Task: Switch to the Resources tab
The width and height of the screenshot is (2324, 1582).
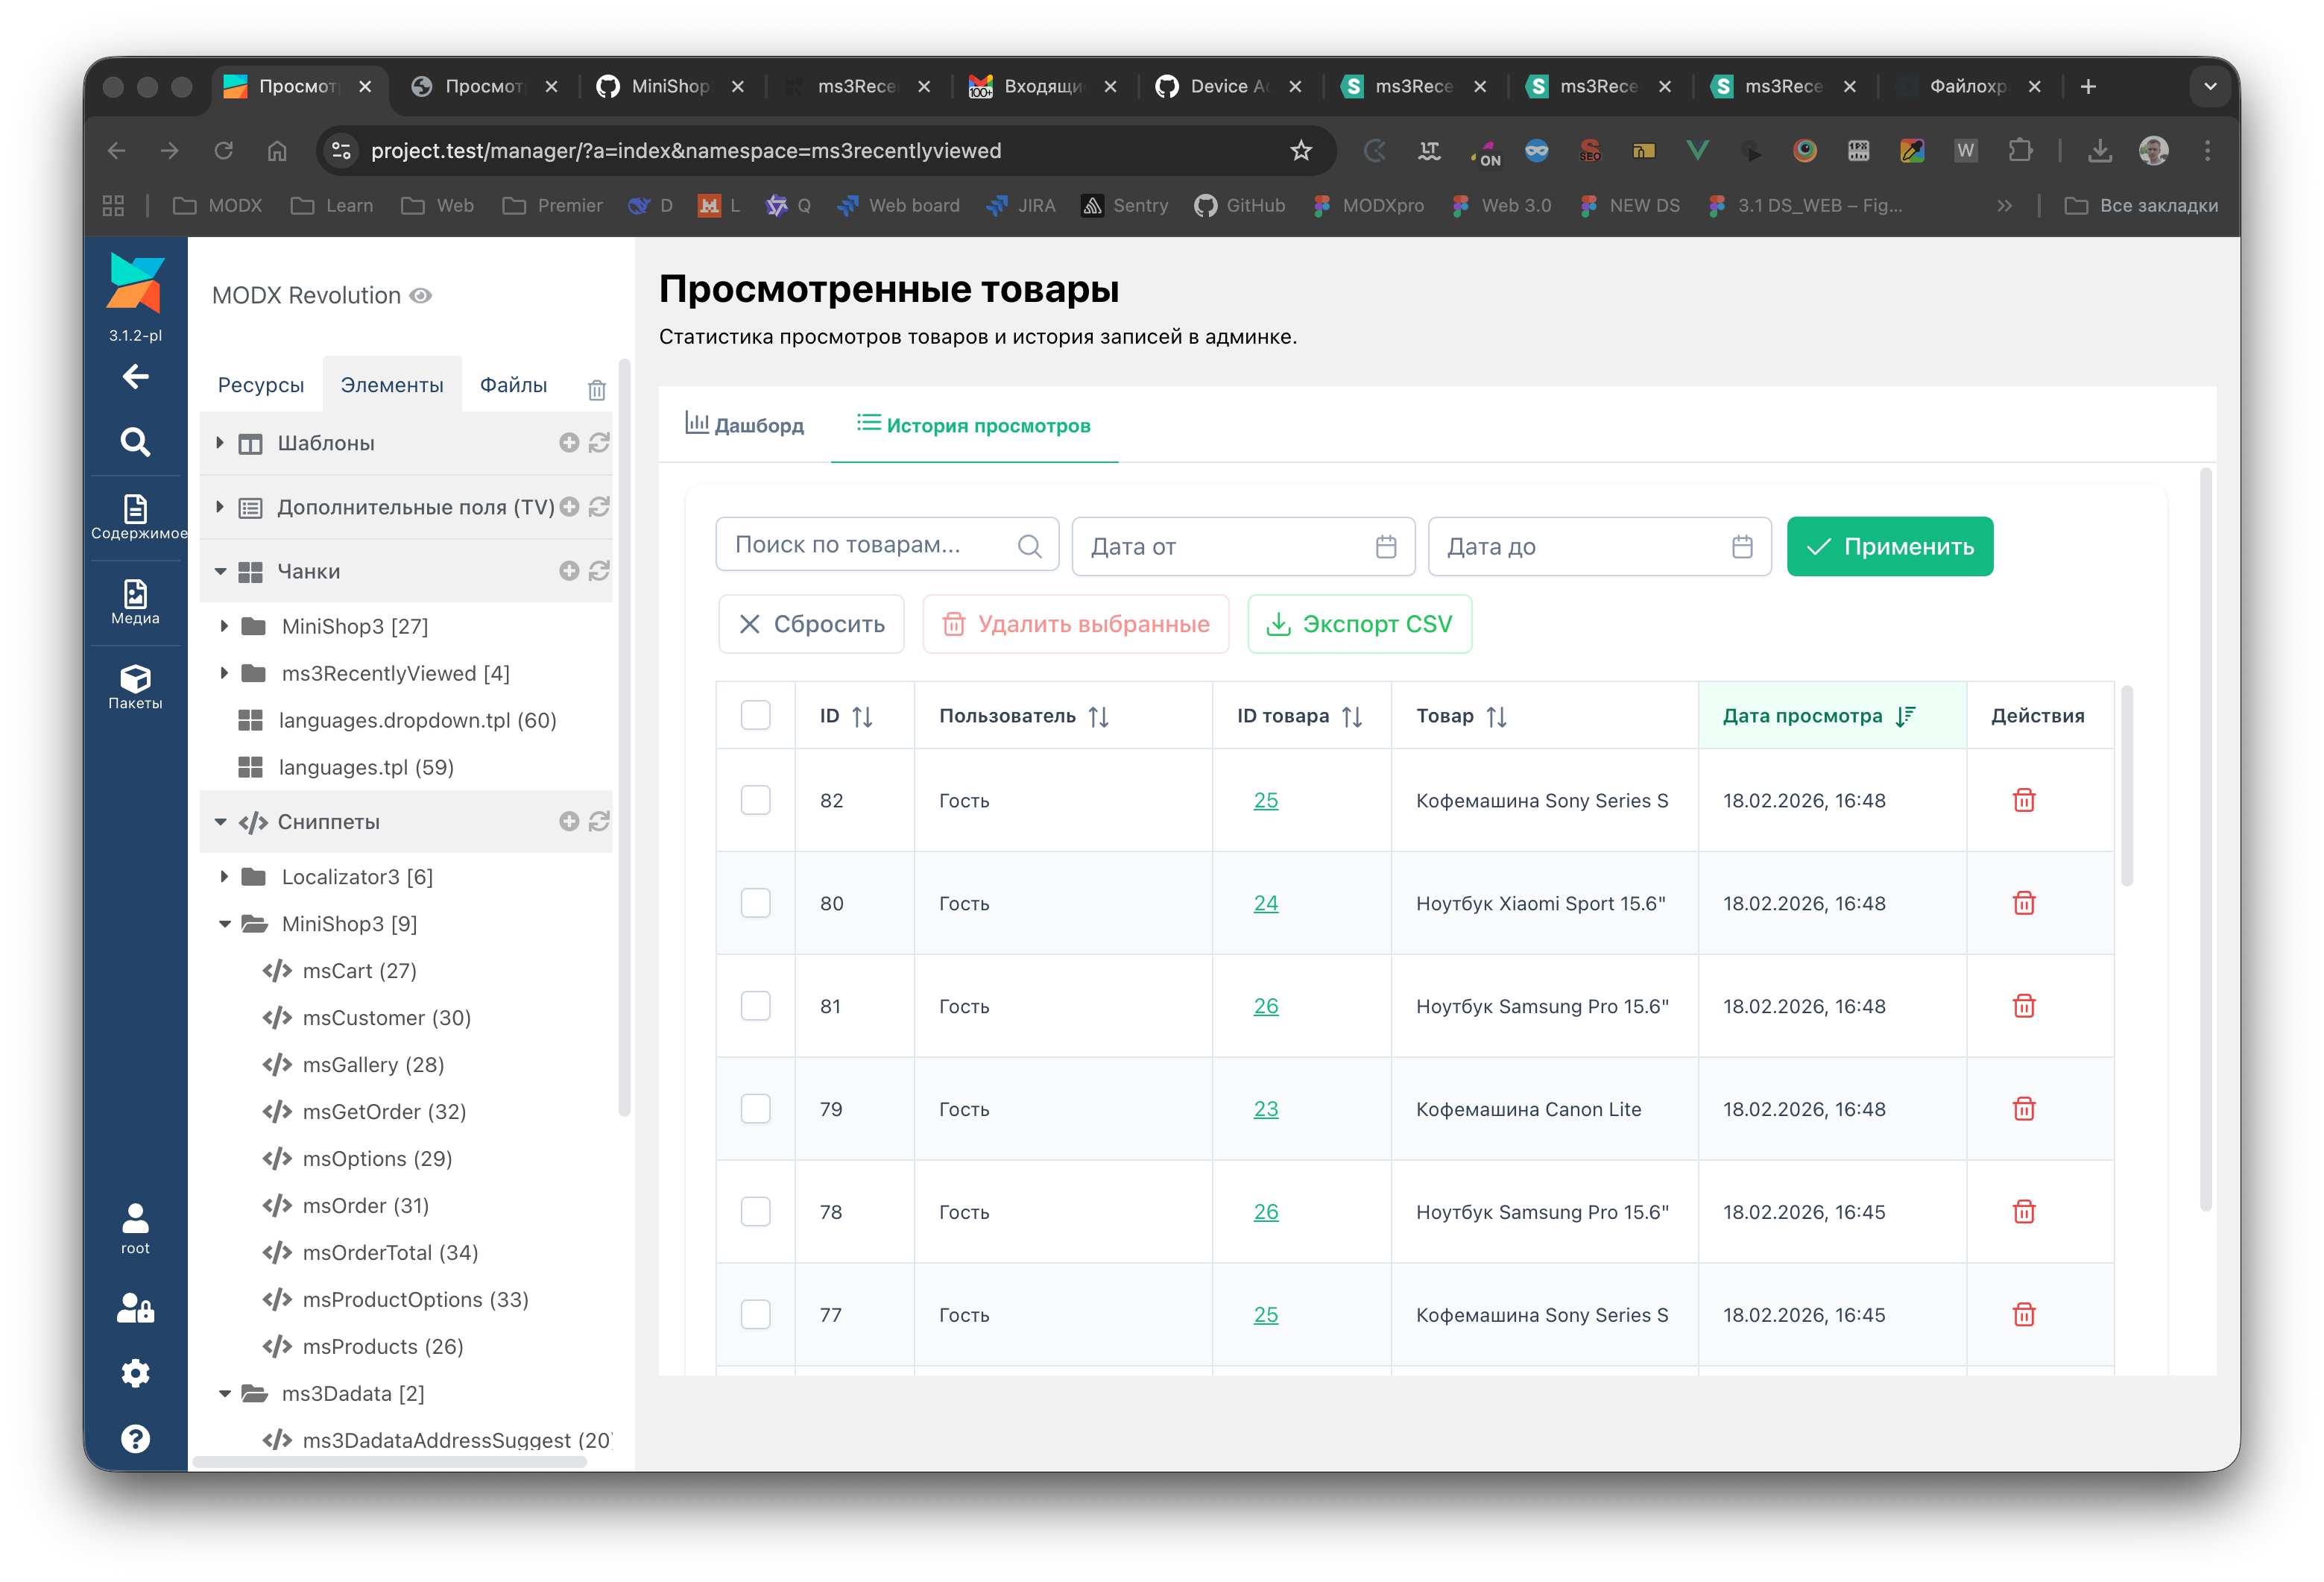Action: click(260, 385)
